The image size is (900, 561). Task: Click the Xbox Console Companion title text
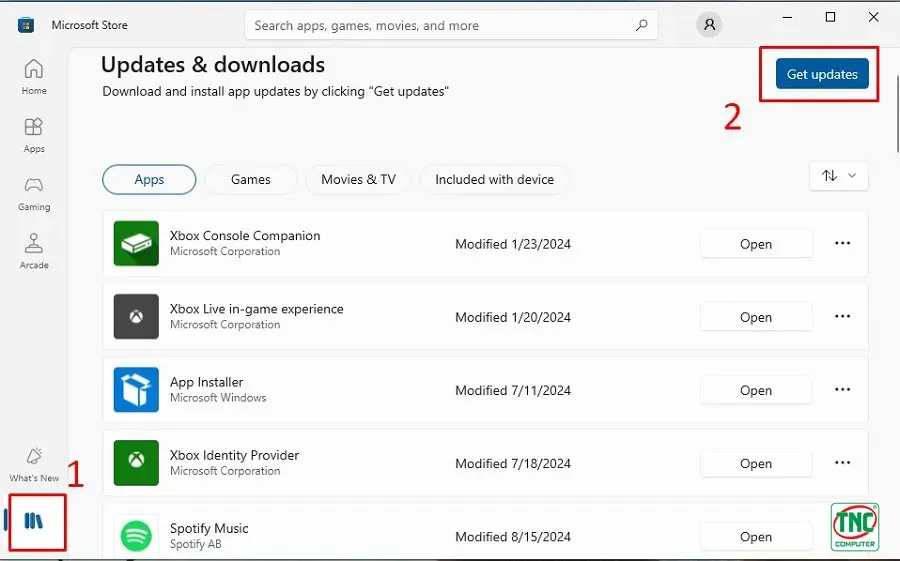pos(245,235)
